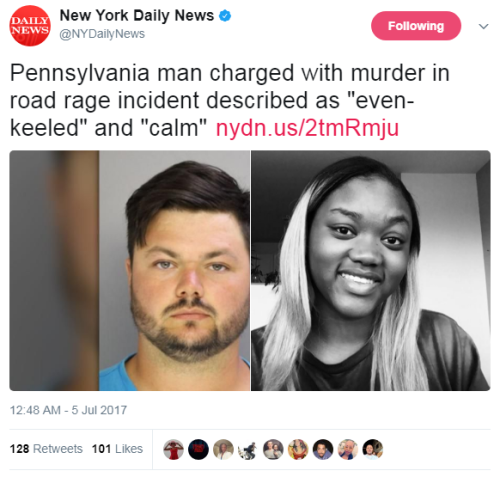The height and width of the screenshot is (477, 500).
Task: Click the 12:48 AM - 5 Jul 2017 timestamp
Action: tap(68, 410)
